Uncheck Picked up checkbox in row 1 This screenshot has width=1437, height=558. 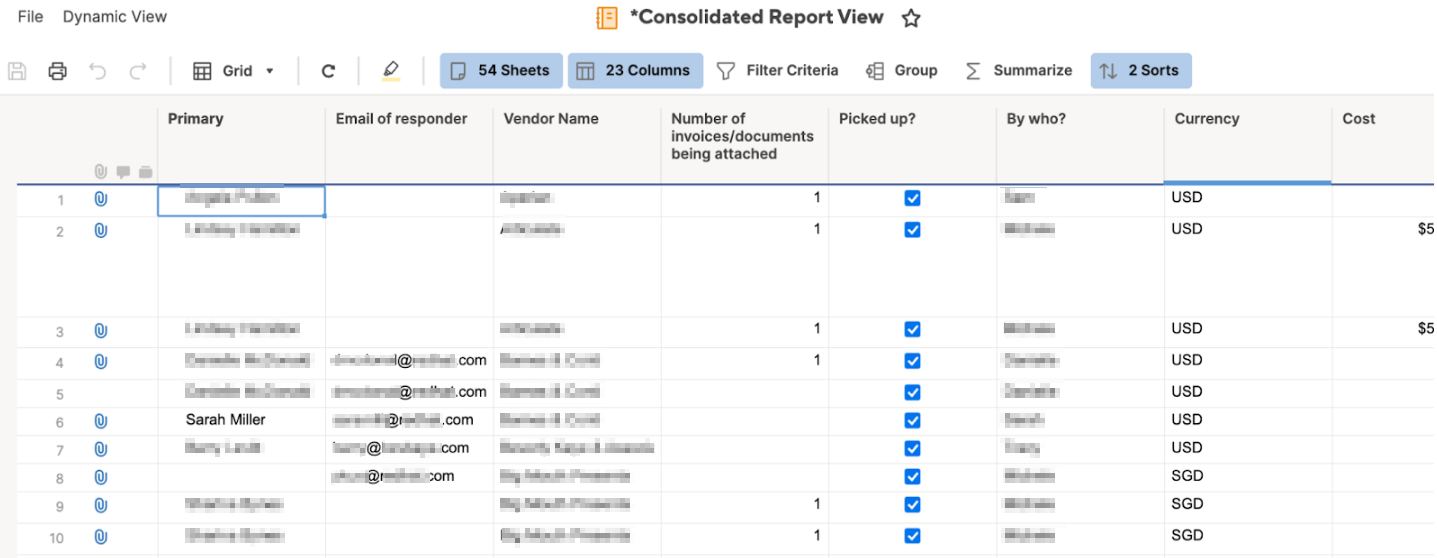912,199
